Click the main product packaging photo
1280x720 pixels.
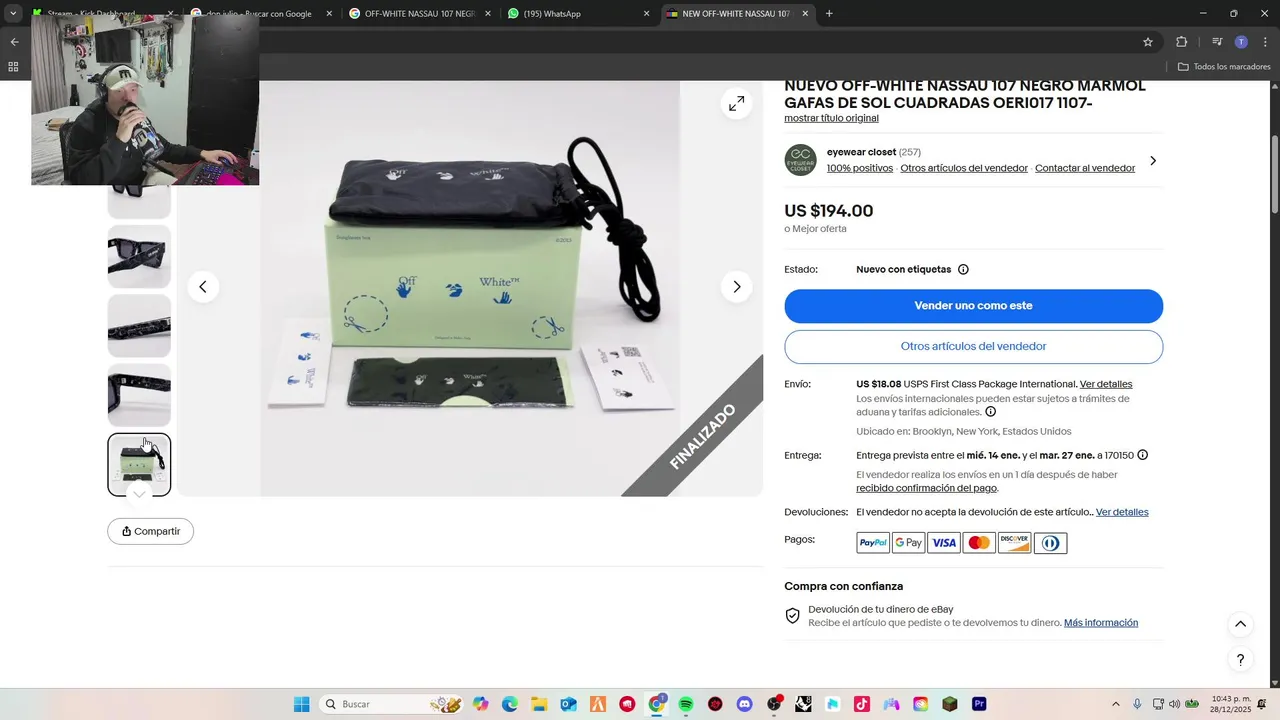pyautogui.click(x=470, y=288)
